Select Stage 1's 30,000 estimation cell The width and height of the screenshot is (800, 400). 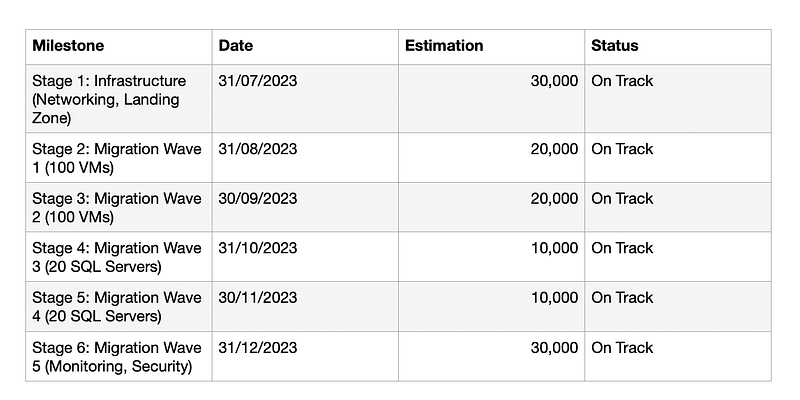point(553,80)
